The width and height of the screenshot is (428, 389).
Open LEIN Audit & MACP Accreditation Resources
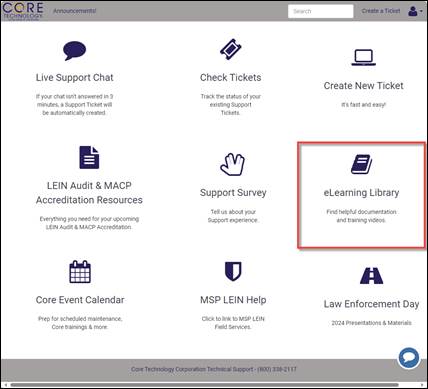89,193
